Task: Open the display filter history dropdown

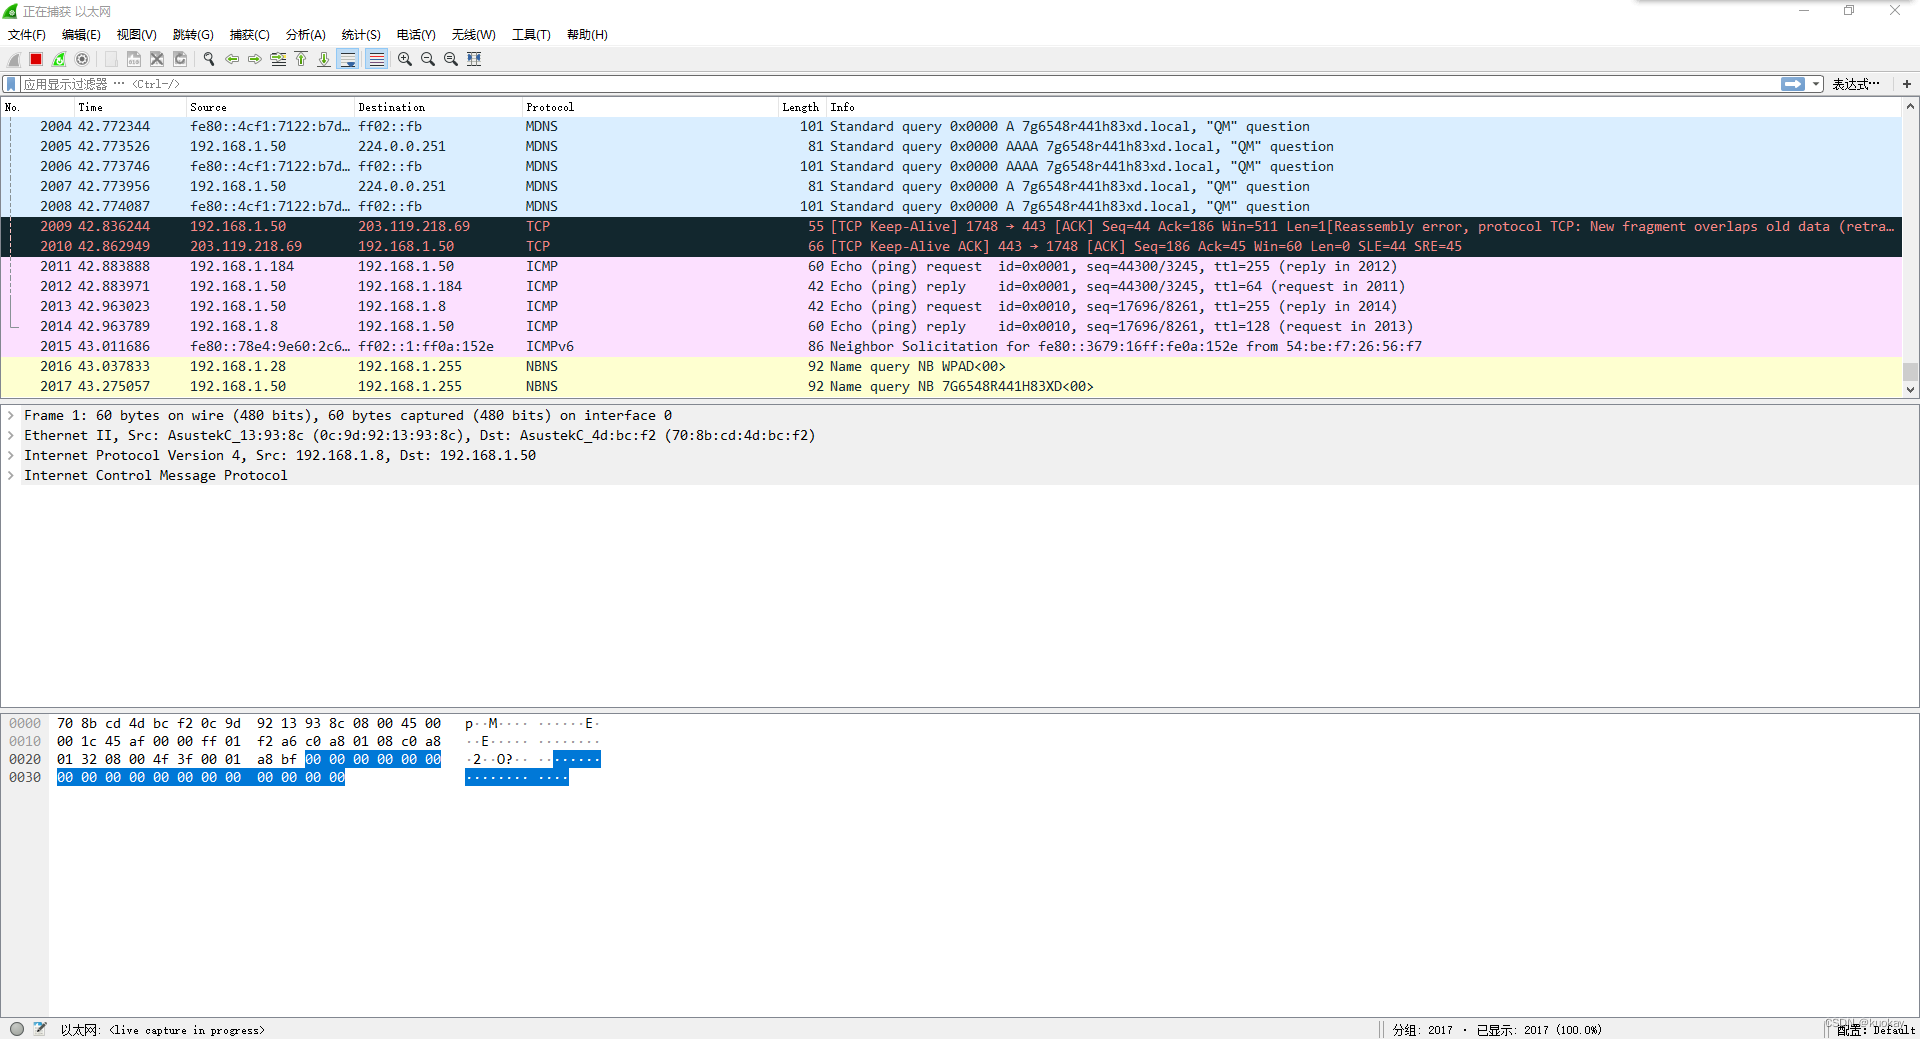Action: (x=1816, y=84)
